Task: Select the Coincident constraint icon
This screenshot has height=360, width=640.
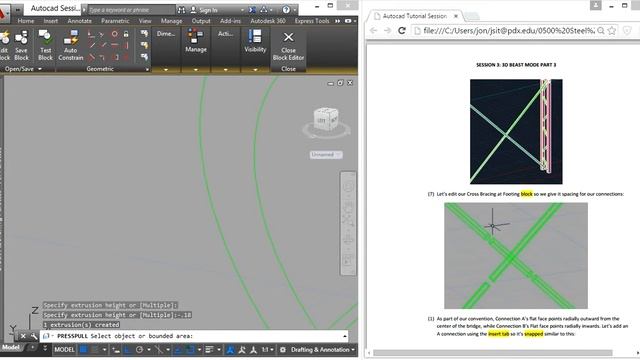Action: 91,34
